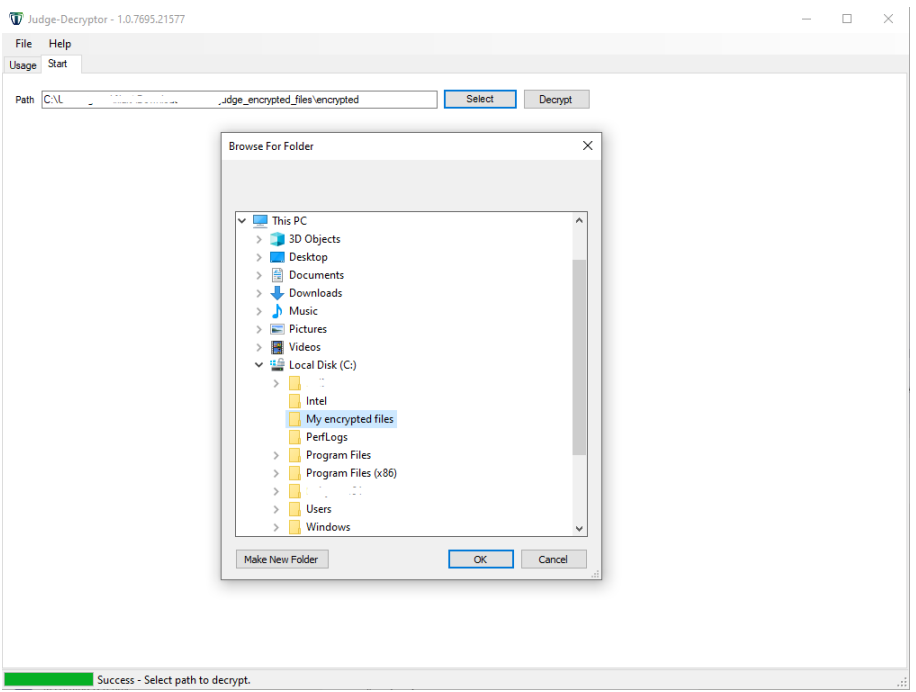Open the Help menu

60,44
